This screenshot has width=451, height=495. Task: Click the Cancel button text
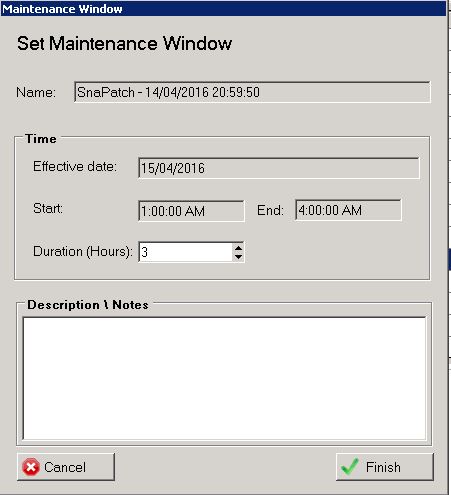65,467
